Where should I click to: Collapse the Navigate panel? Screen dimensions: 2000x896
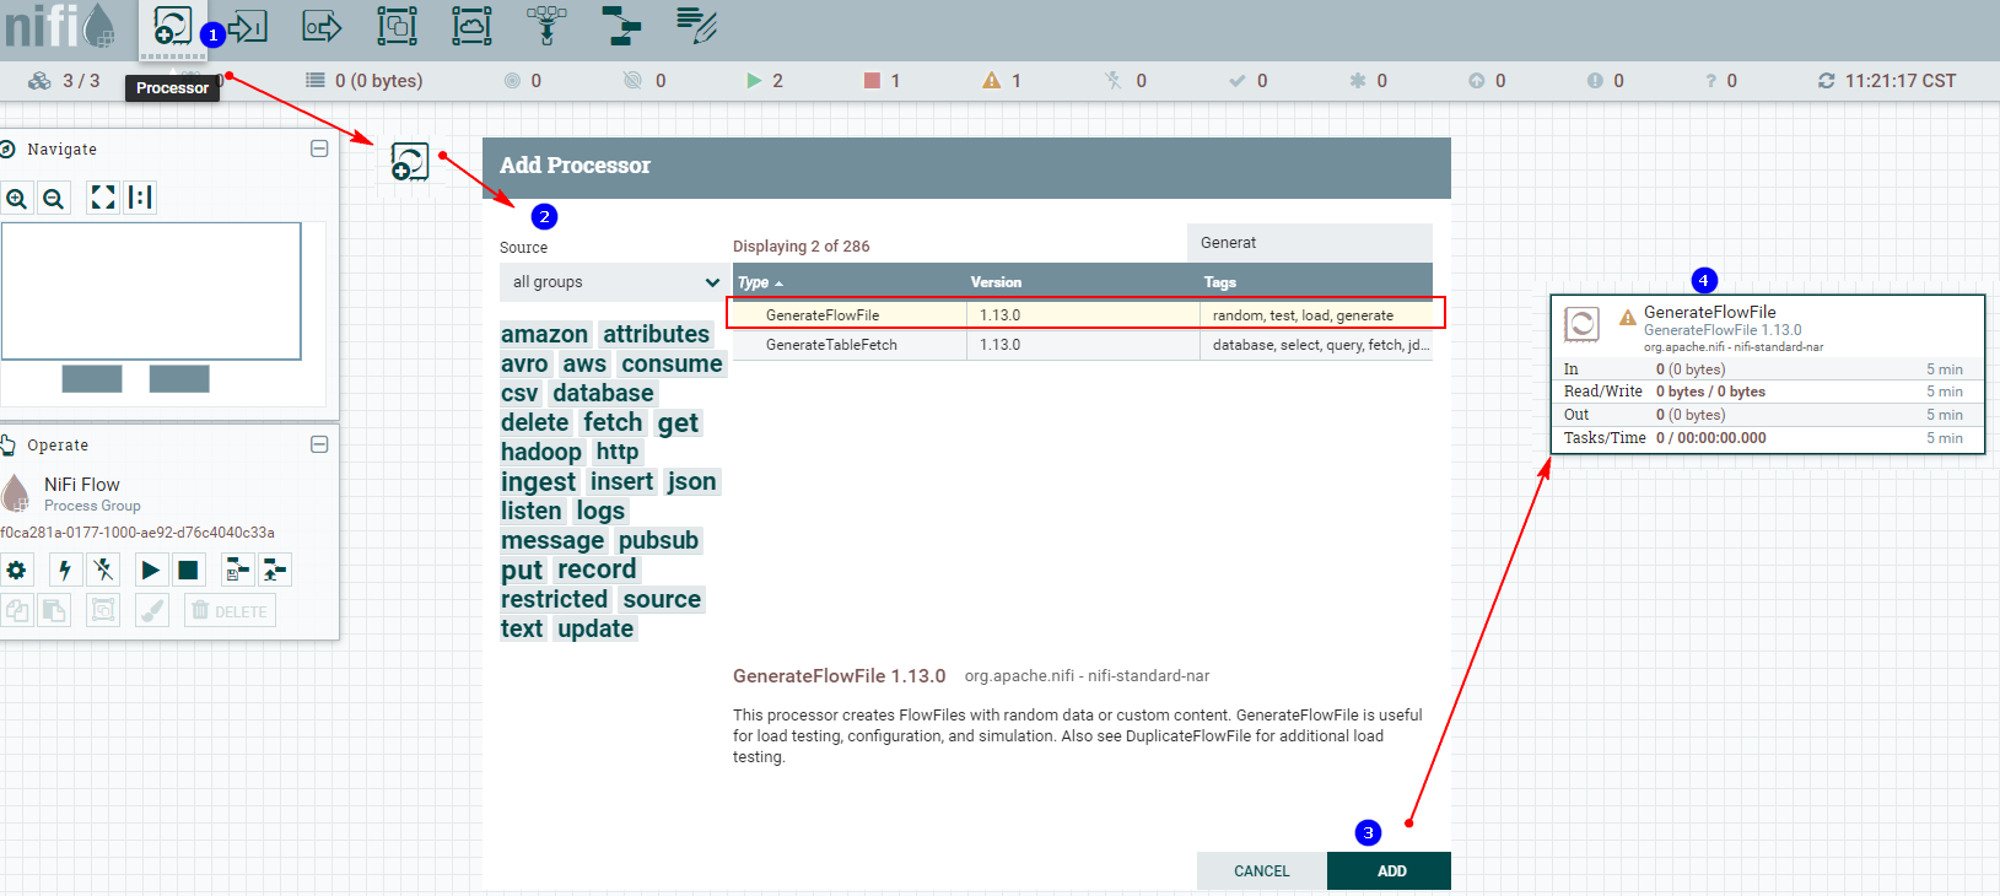click(x=319, y=149)
